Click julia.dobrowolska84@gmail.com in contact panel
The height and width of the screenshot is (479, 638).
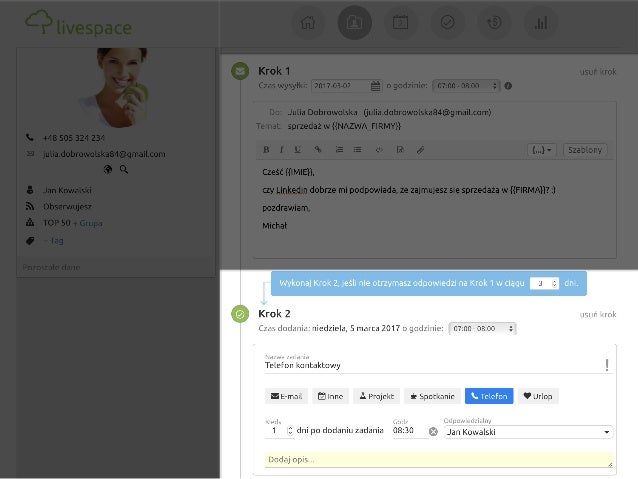tap(104, 154)
